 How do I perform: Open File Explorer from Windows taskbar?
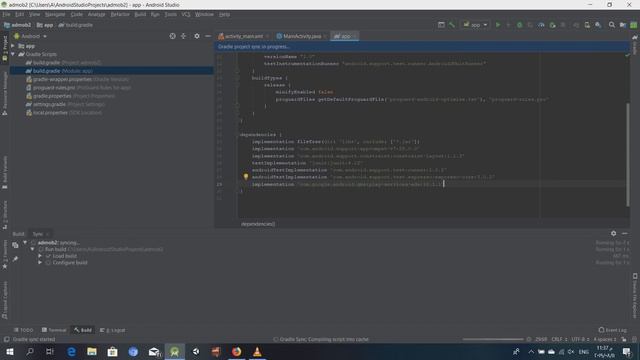pyautogui.click(x=92, y=351)
